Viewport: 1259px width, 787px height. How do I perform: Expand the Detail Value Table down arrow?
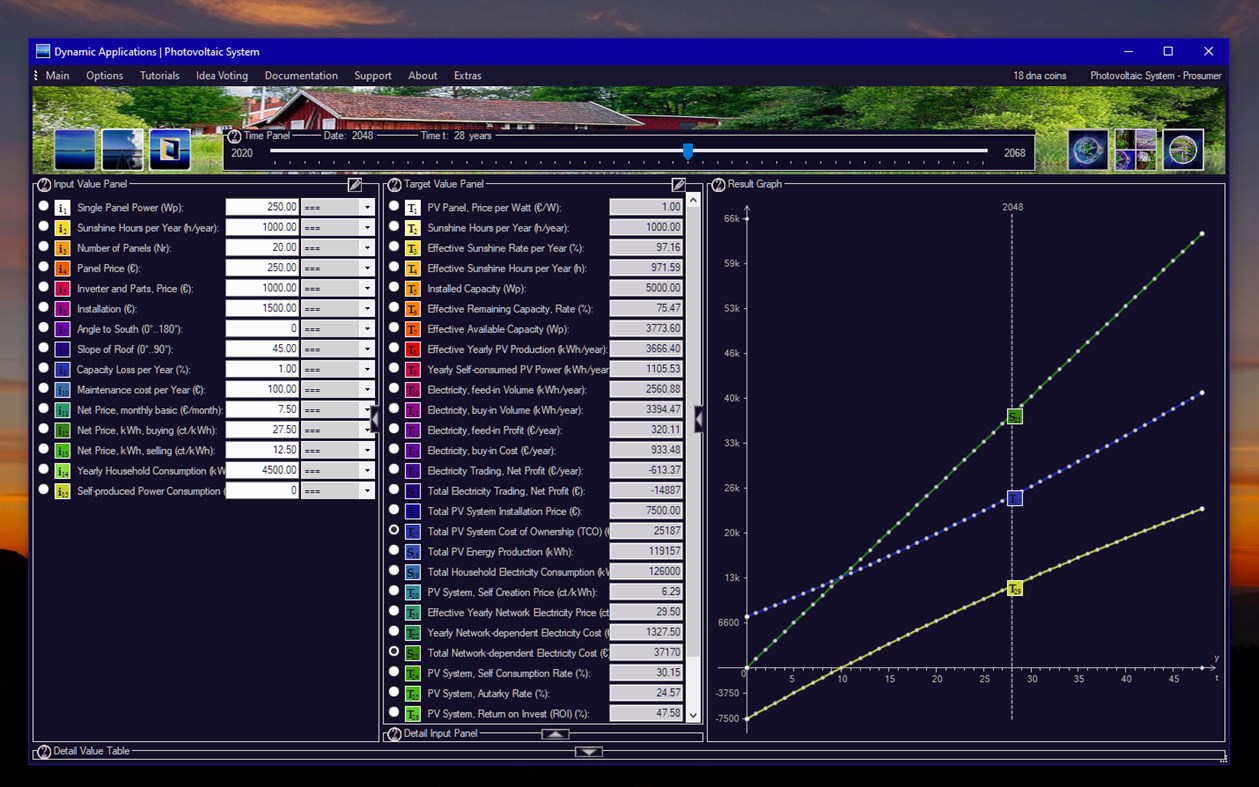point(588,751)
